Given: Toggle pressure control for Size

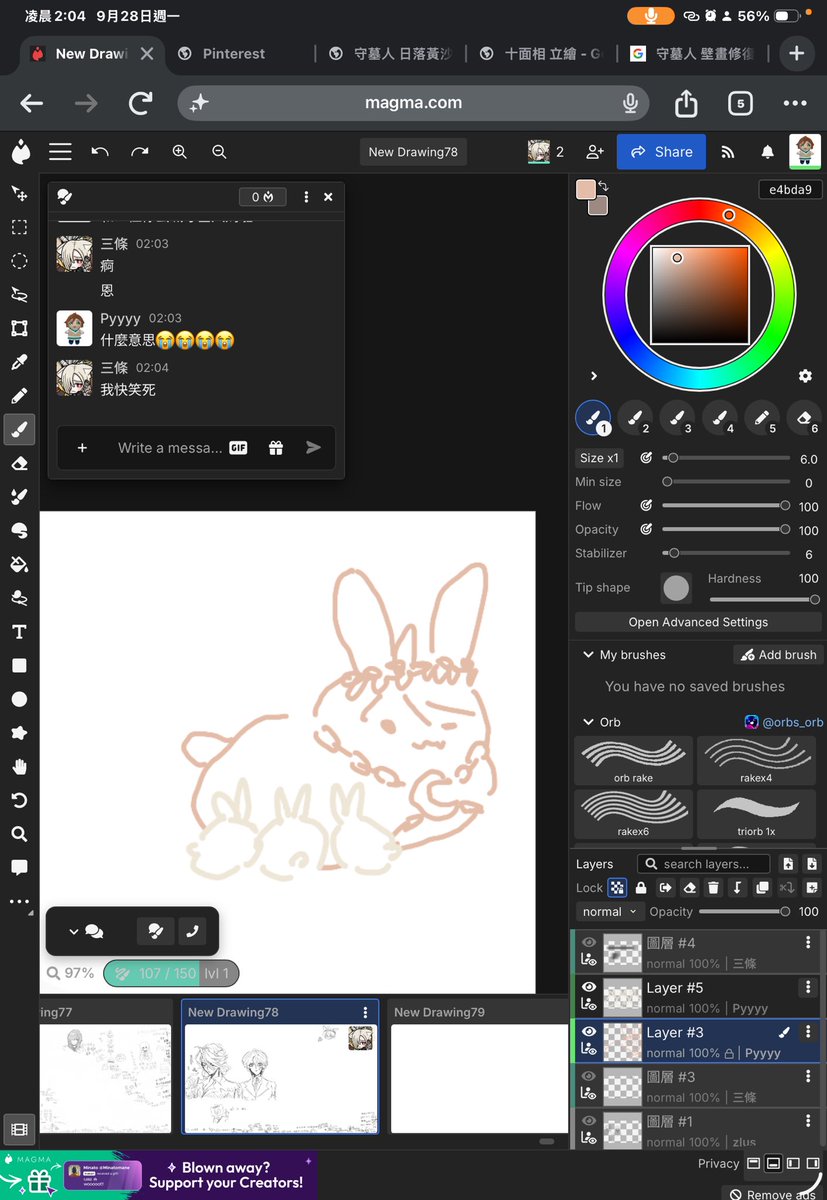Looking at the screenshot, I should tap(646, 458).
